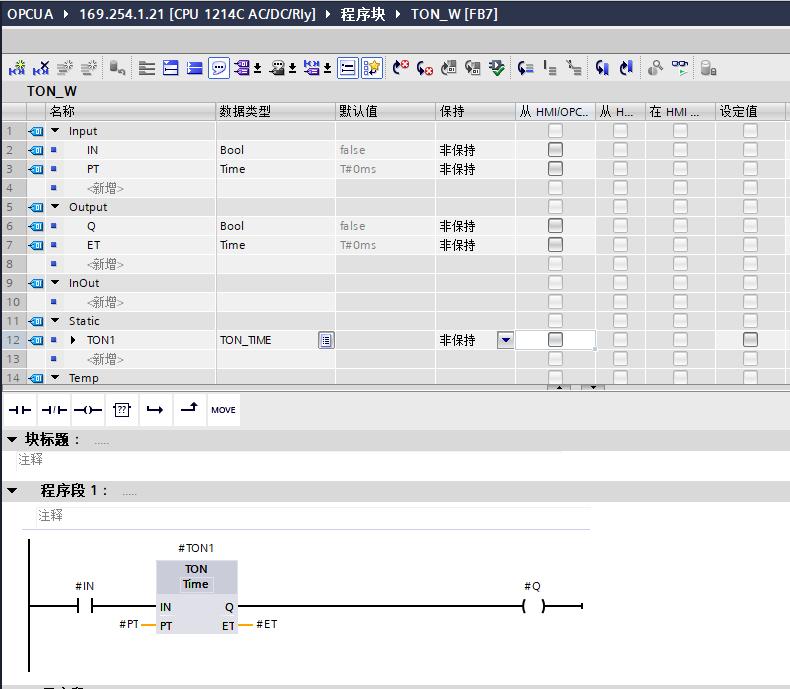Click the 名称 column header

[x=131, y=111]
